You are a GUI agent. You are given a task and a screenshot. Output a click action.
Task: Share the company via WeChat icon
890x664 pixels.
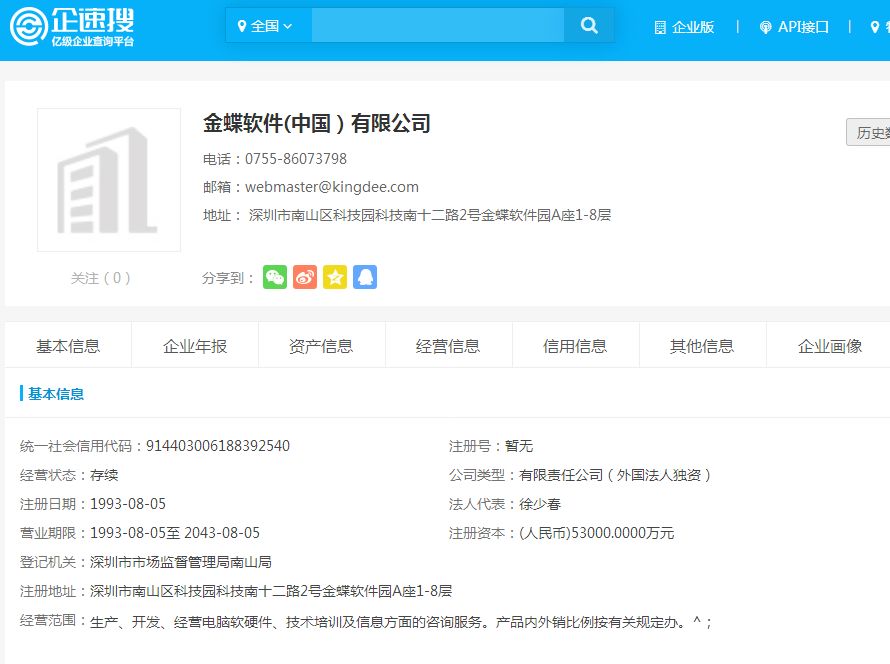[x=274, y=277]
